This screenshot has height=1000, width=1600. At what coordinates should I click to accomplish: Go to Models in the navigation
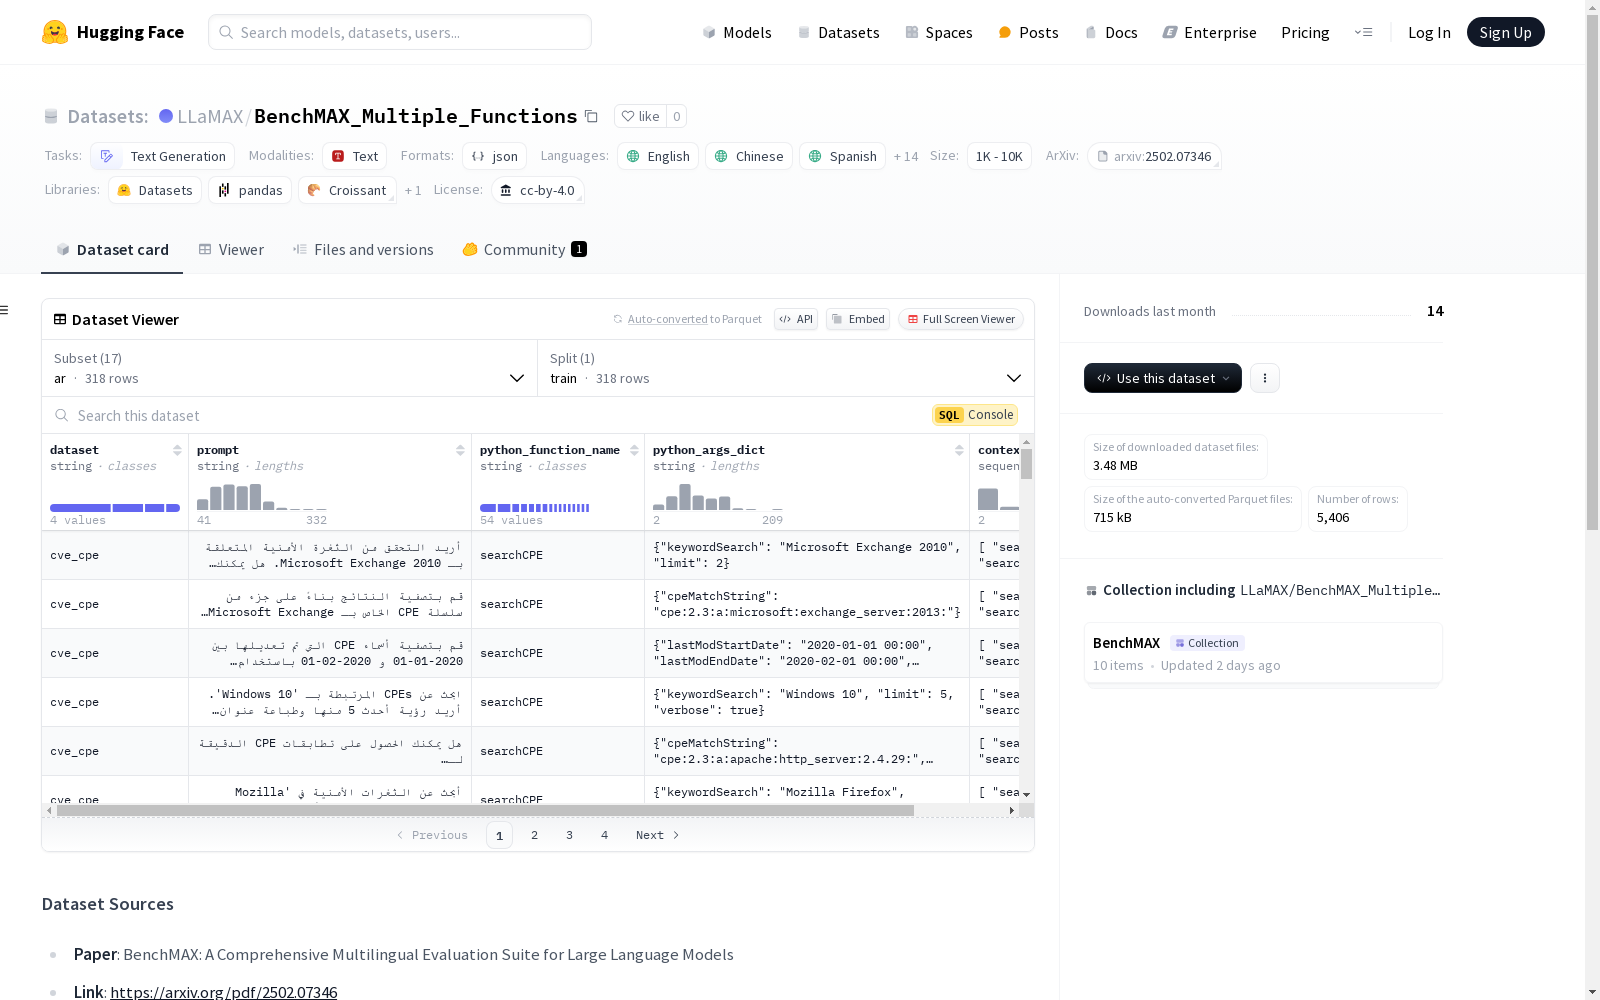(x=737, y=32)
